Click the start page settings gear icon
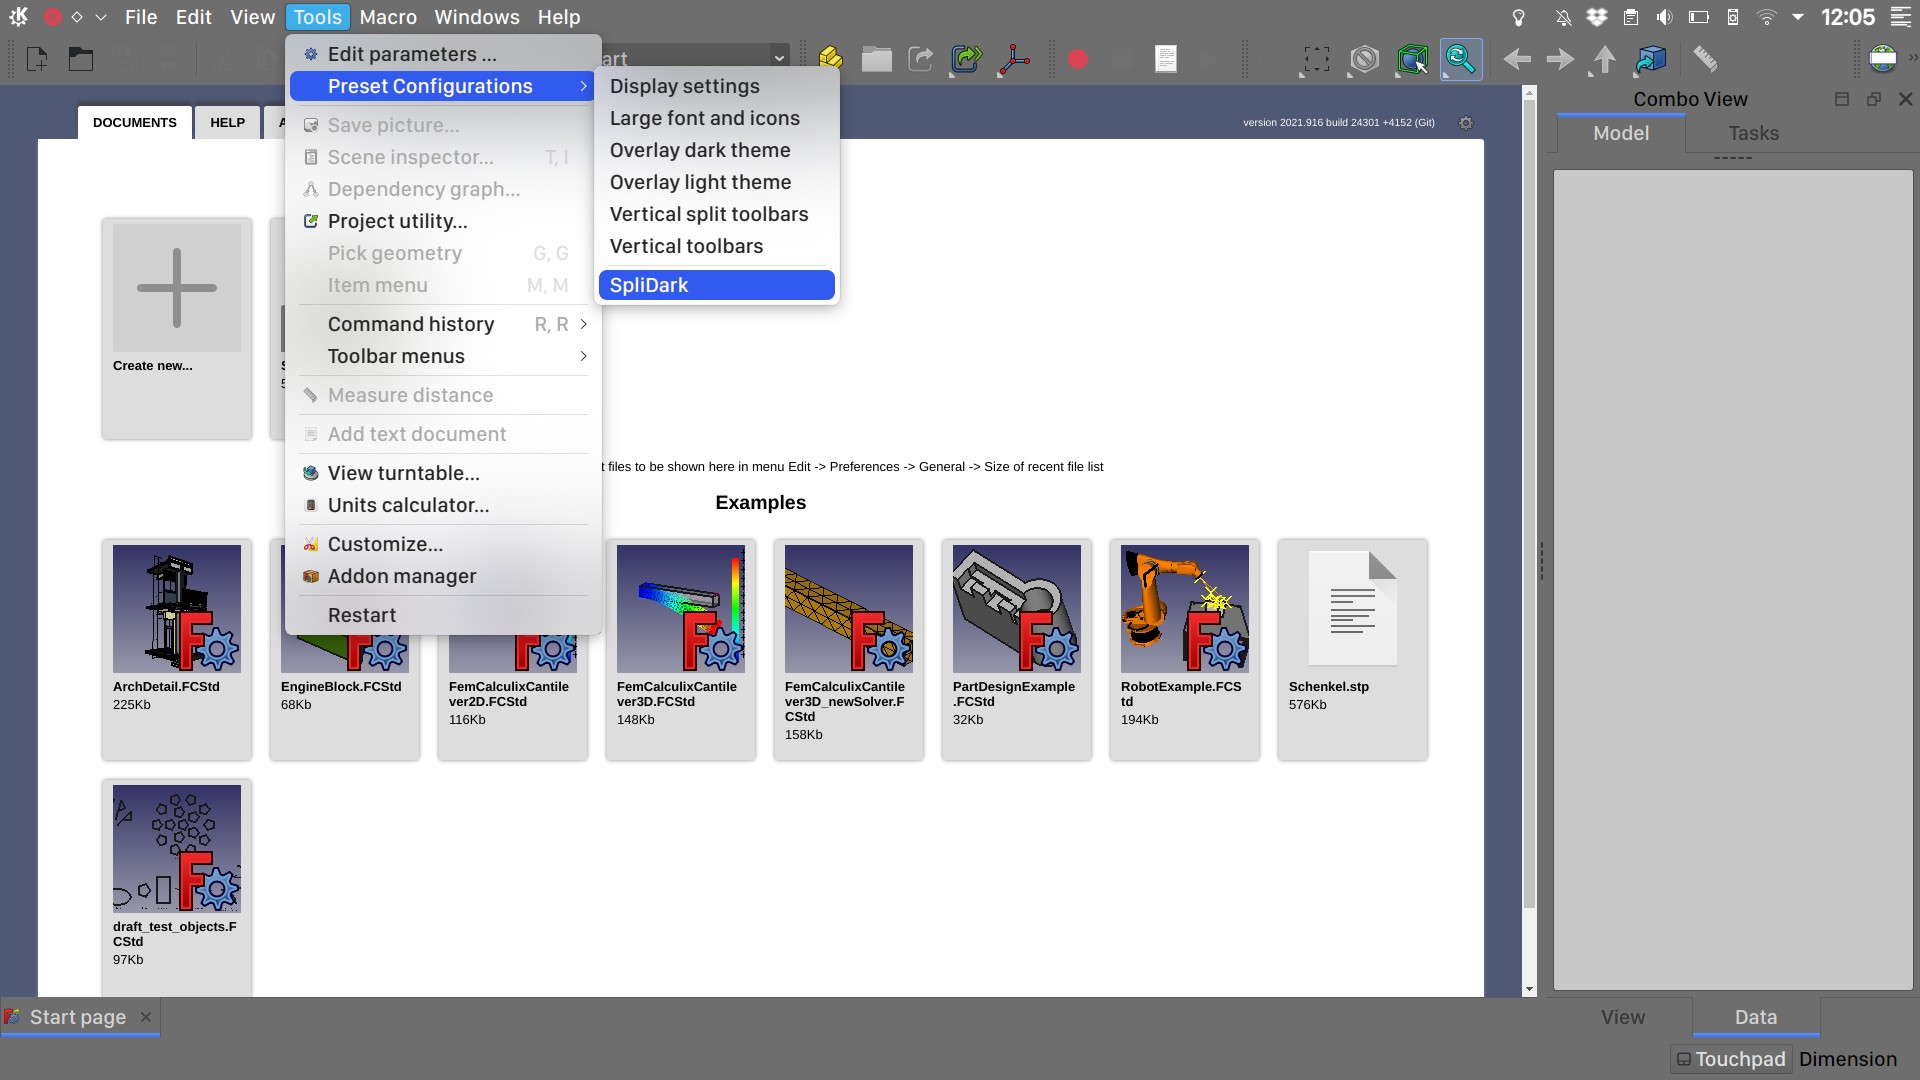The width and height of the screenshot is (1920, 1080). tap(1466, 123)
